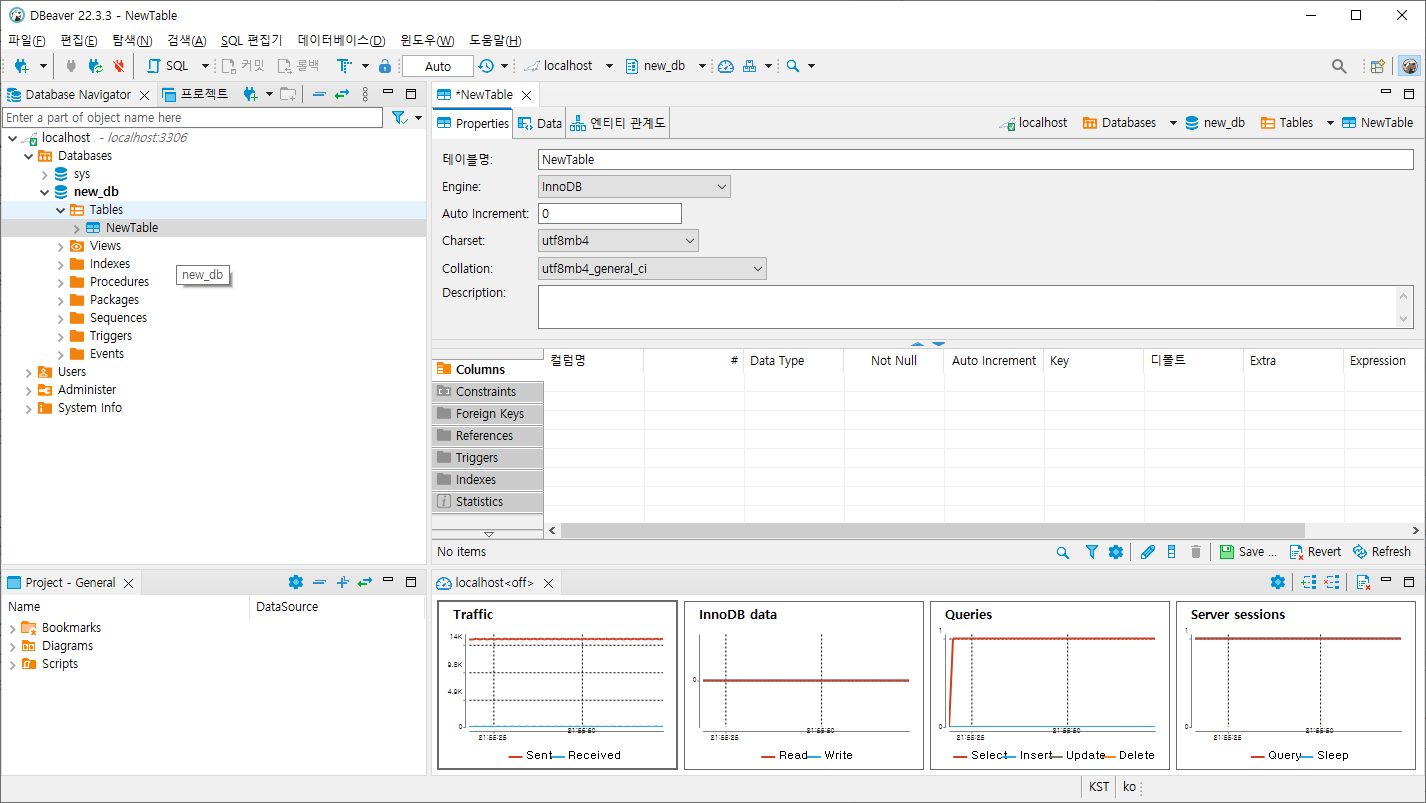Click the New Database Connection plug icon
The height and width of the screenshot is (803, 1426).
21,66
